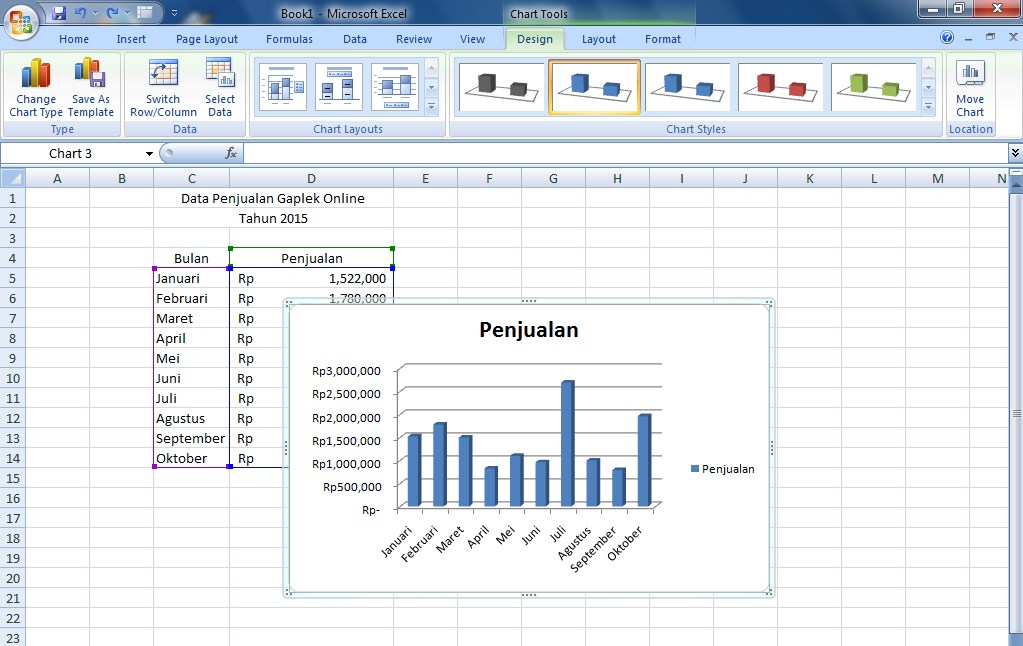Click the chart title Penjualan
This screenshot has width=1023, height=646.
pyautogui.click(x=528, y=330)
